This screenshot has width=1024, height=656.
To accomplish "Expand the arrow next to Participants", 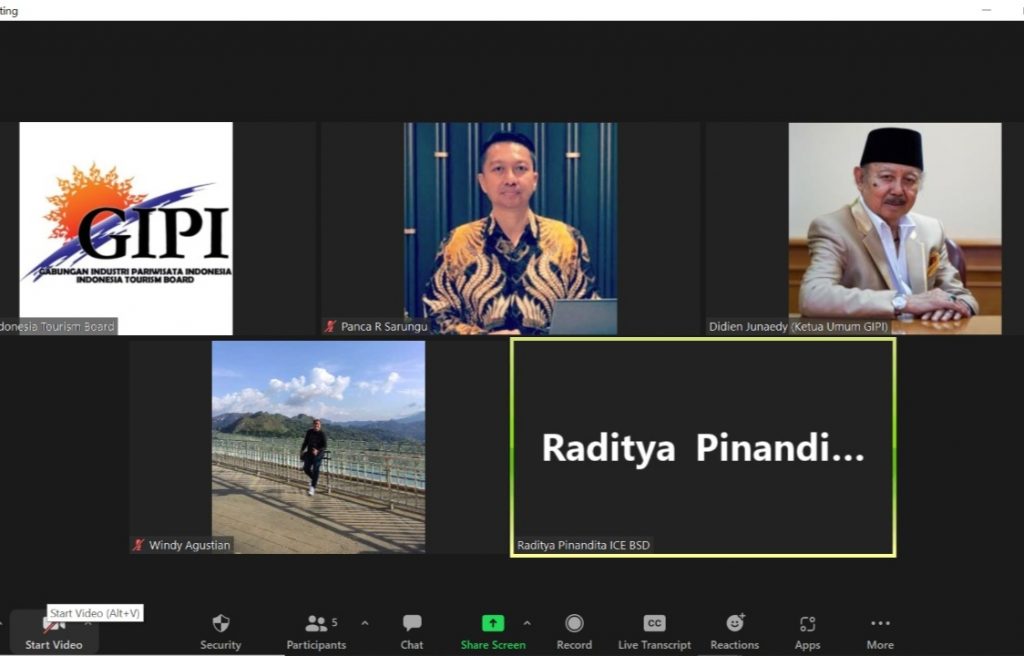I will point(365,623).
